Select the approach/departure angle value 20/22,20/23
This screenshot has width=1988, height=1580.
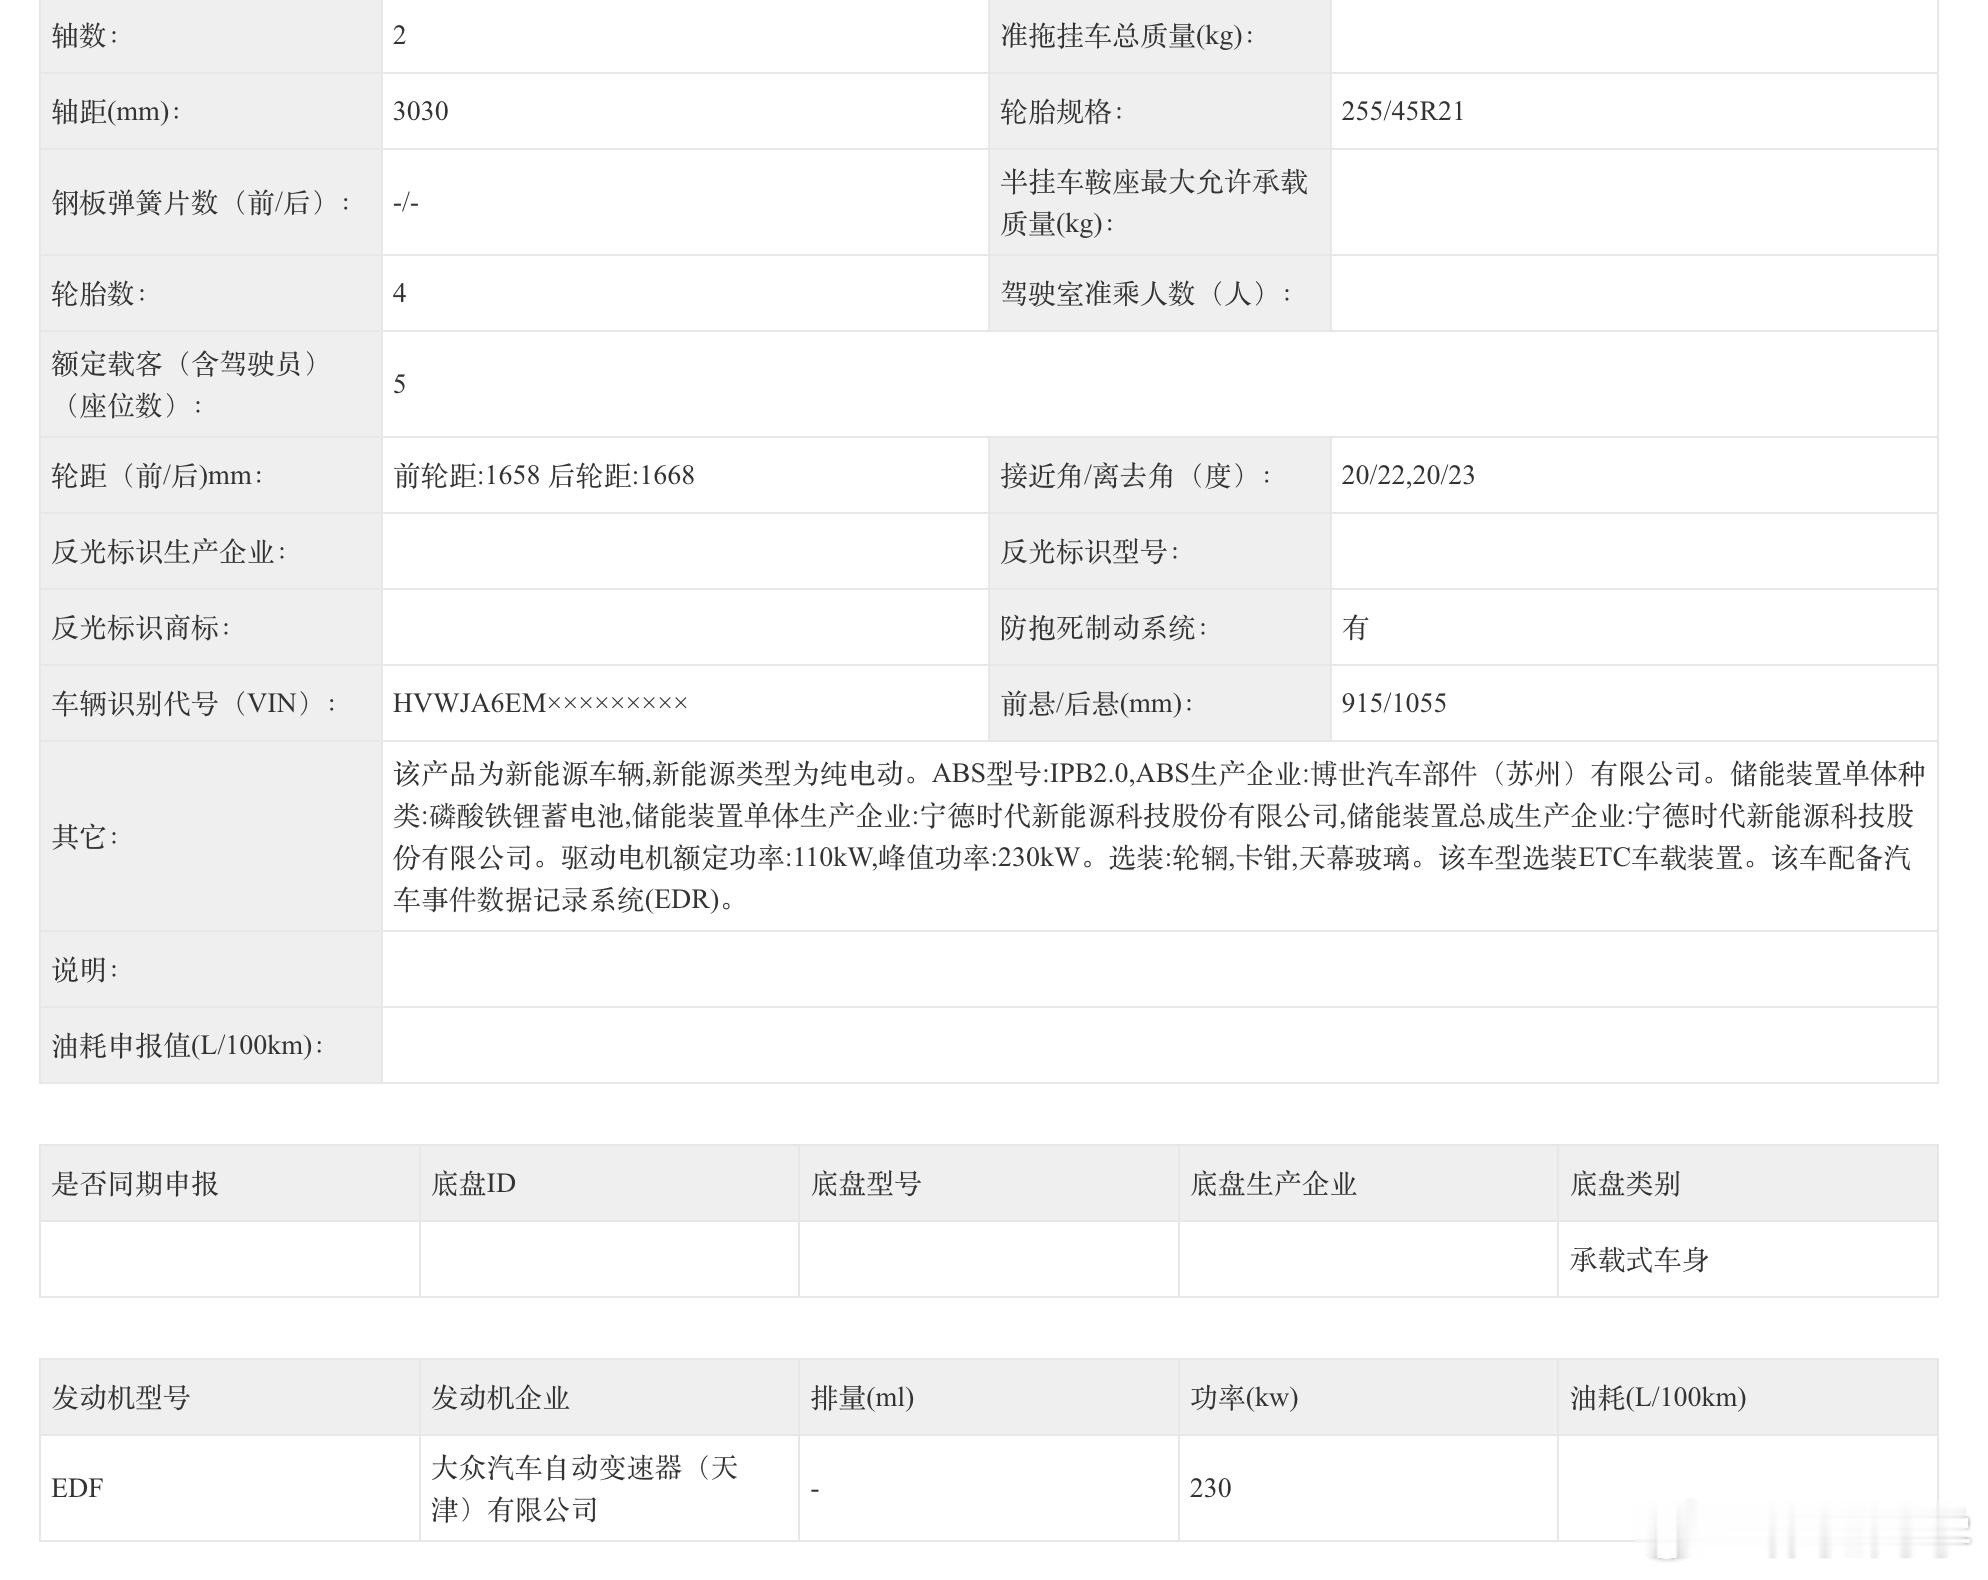[1407, 475]
